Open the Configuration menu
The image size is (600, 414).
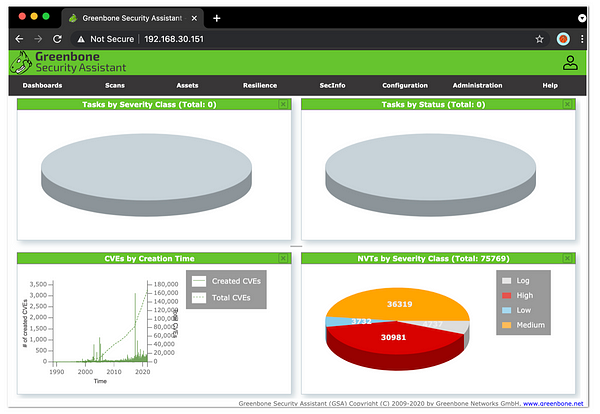(x=405, y=85)
